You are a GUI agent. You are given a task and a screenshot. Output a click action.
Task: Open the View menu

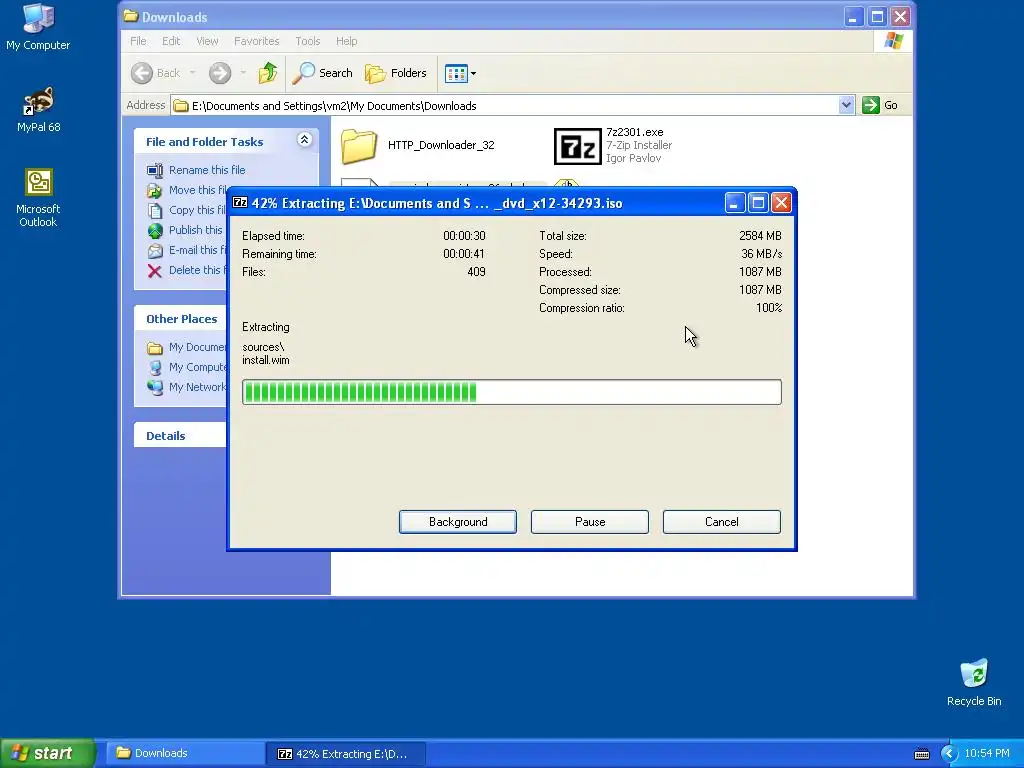[x=207, y=41]
